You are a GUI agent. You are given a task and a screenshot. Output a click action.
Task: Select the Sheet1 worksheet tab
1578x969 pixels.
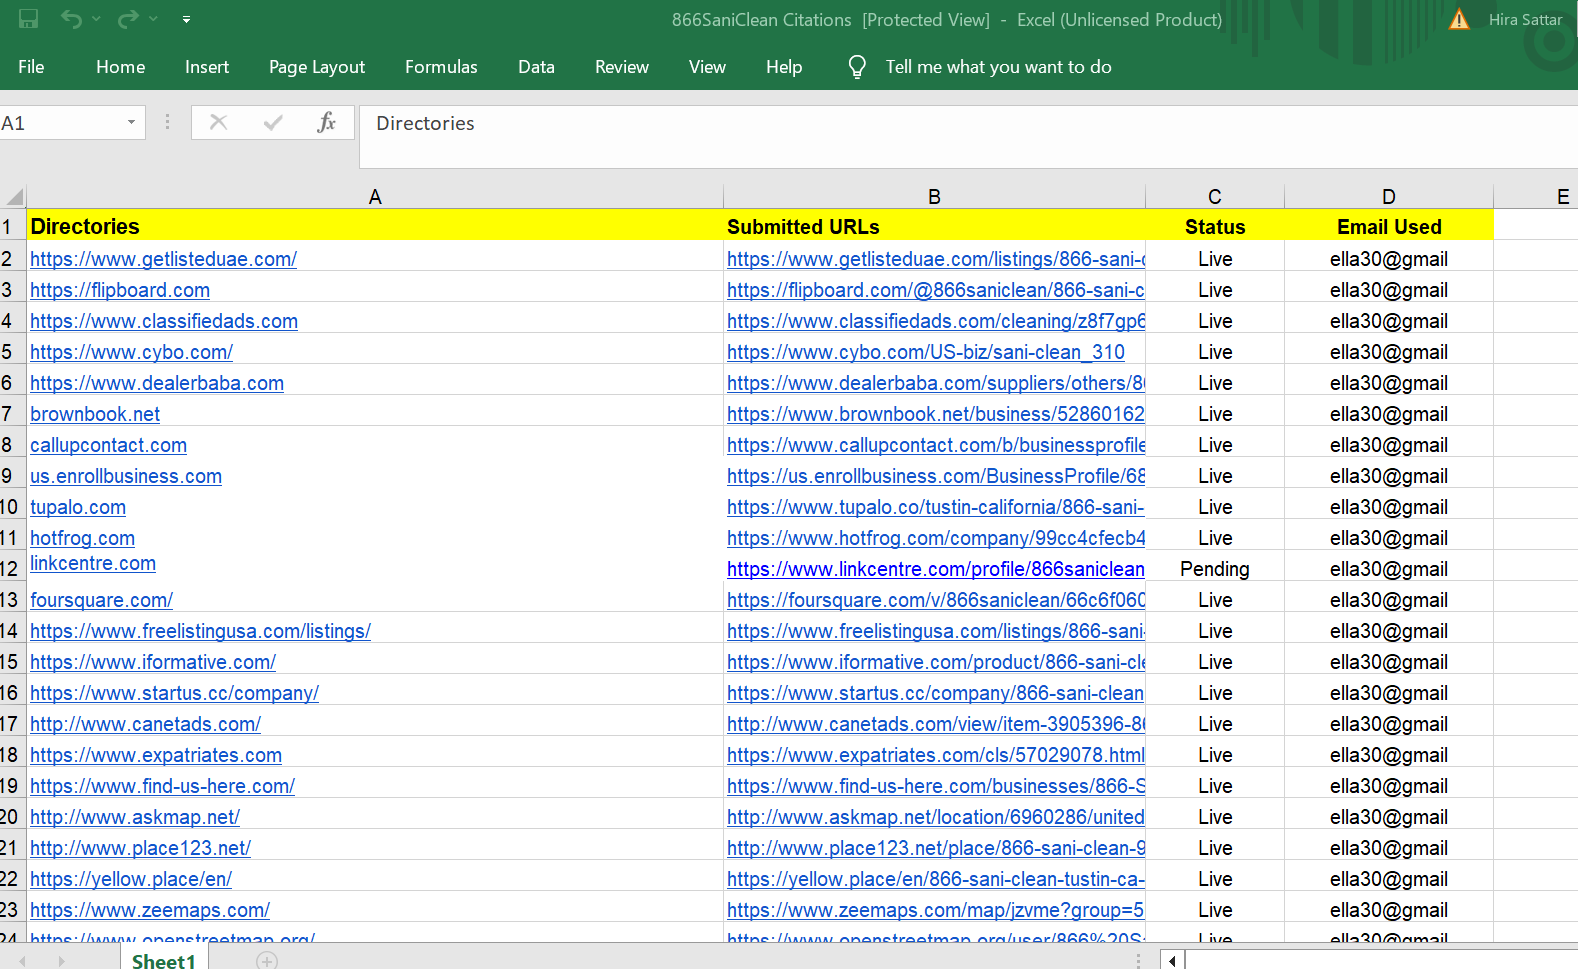click(164, 960)
